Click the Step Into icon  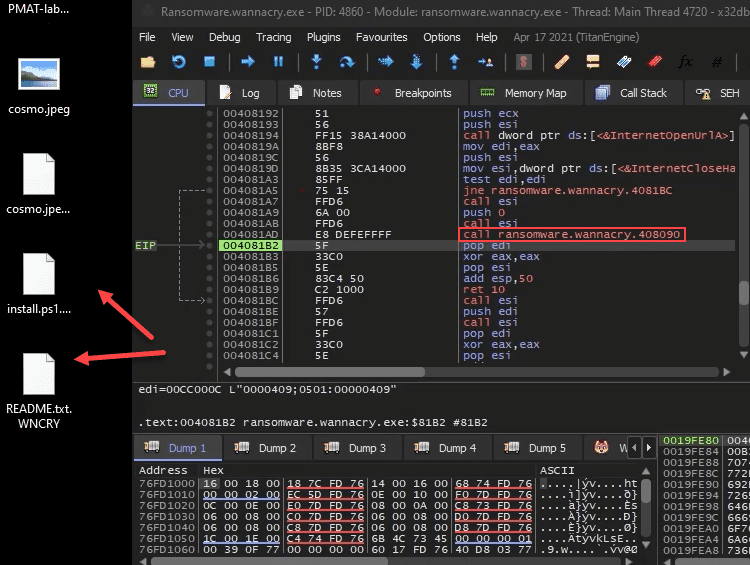(x=316, y=62)
